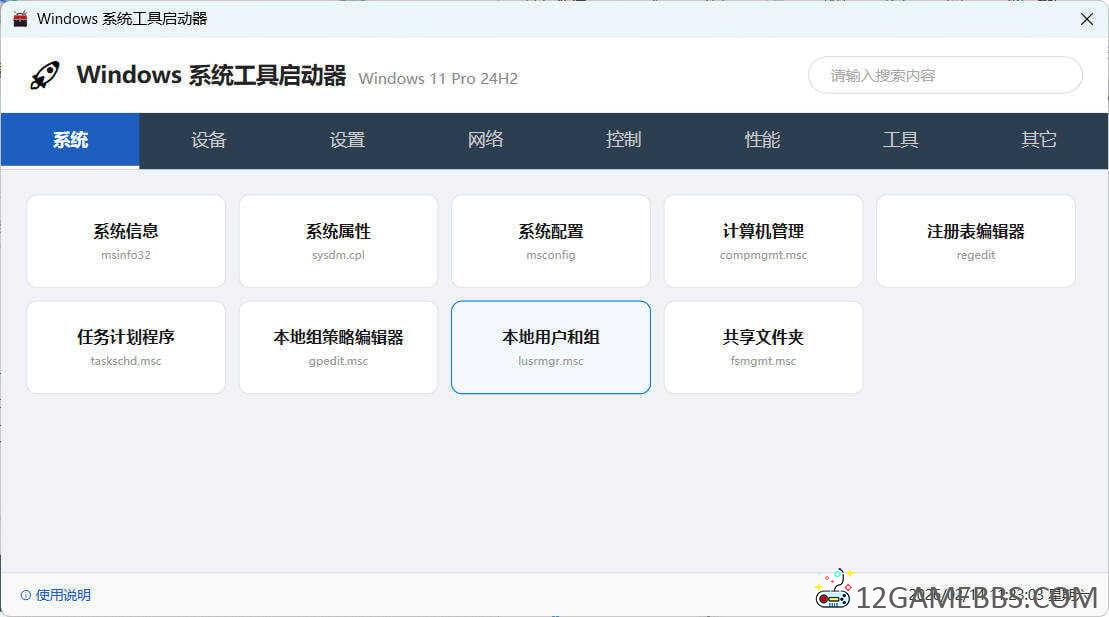Open the 使用说明 help link
Screen dimensions: 1109x617
pyautogui.click(x=63, y=595)
